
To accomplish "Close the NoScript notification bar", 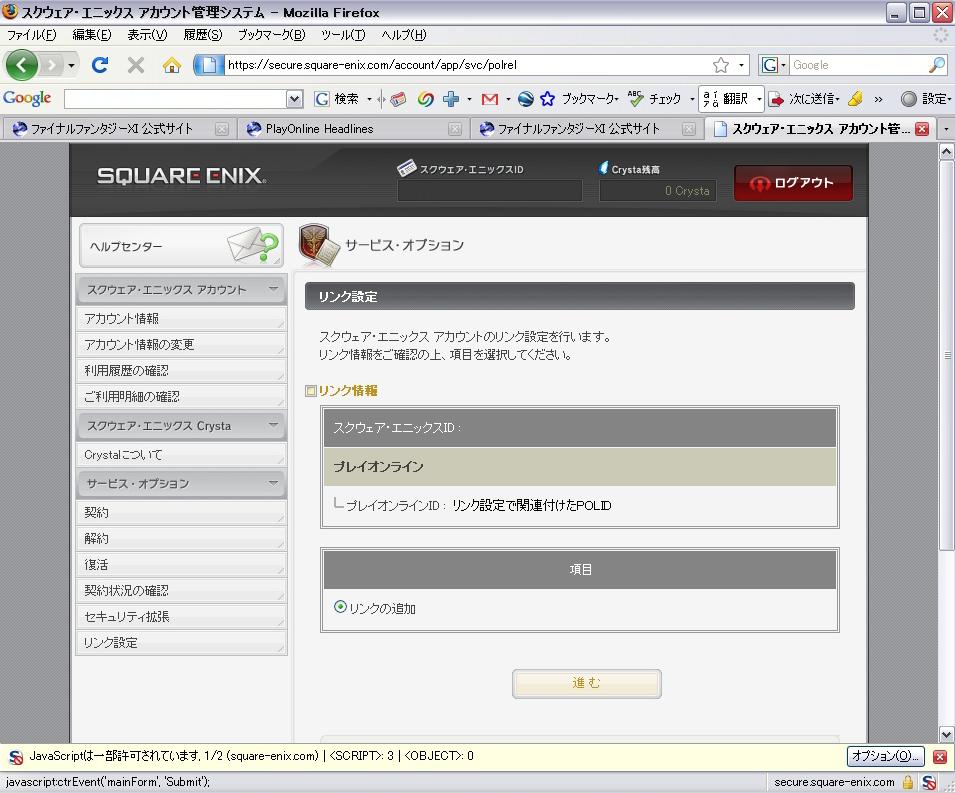I will click(940, 756).
